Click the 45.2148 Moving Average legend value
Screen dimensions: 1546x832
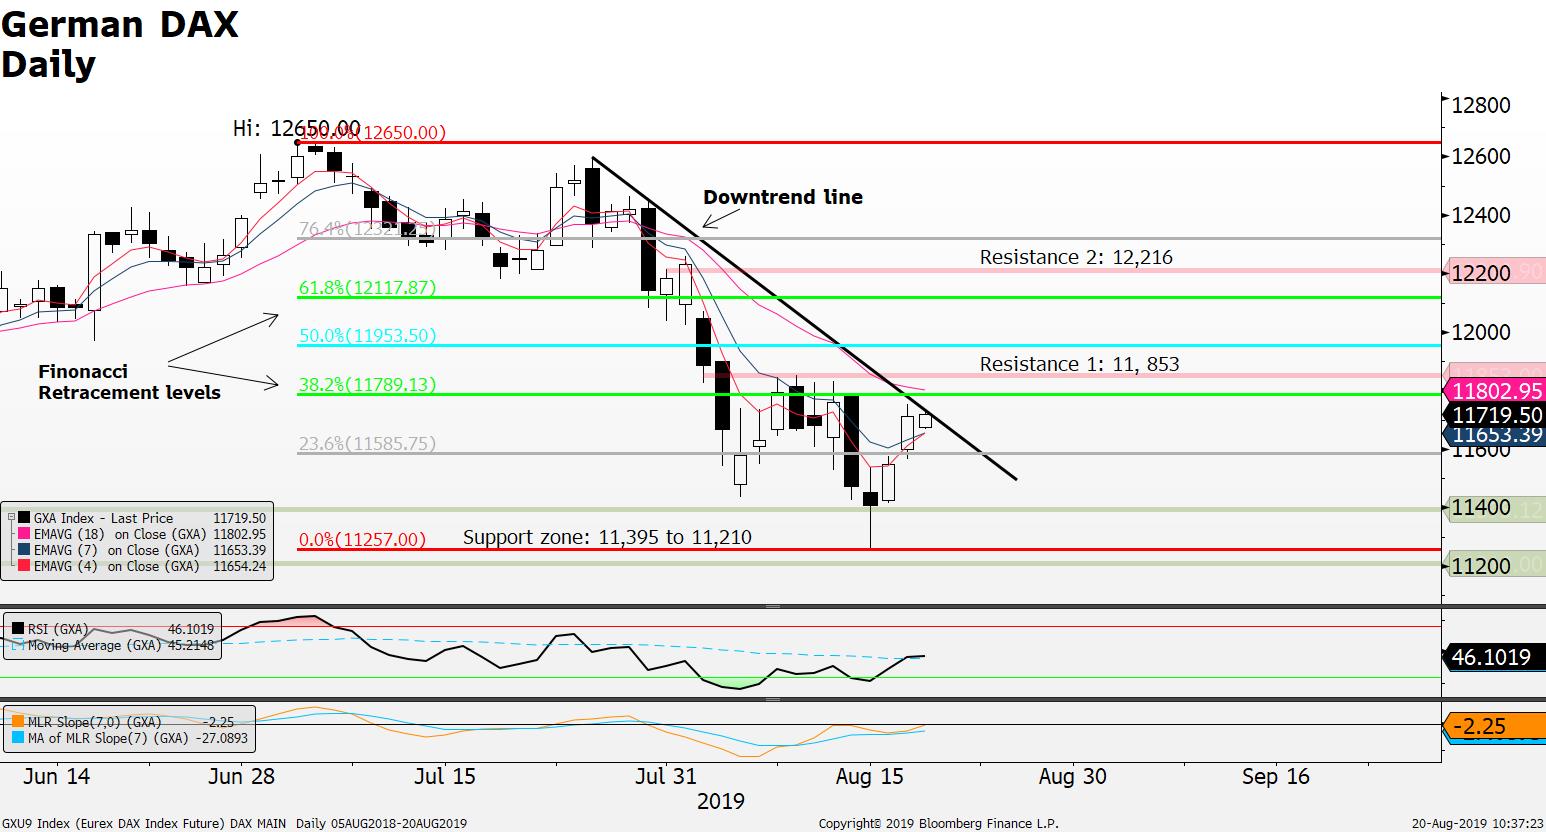tap(191, 645)
